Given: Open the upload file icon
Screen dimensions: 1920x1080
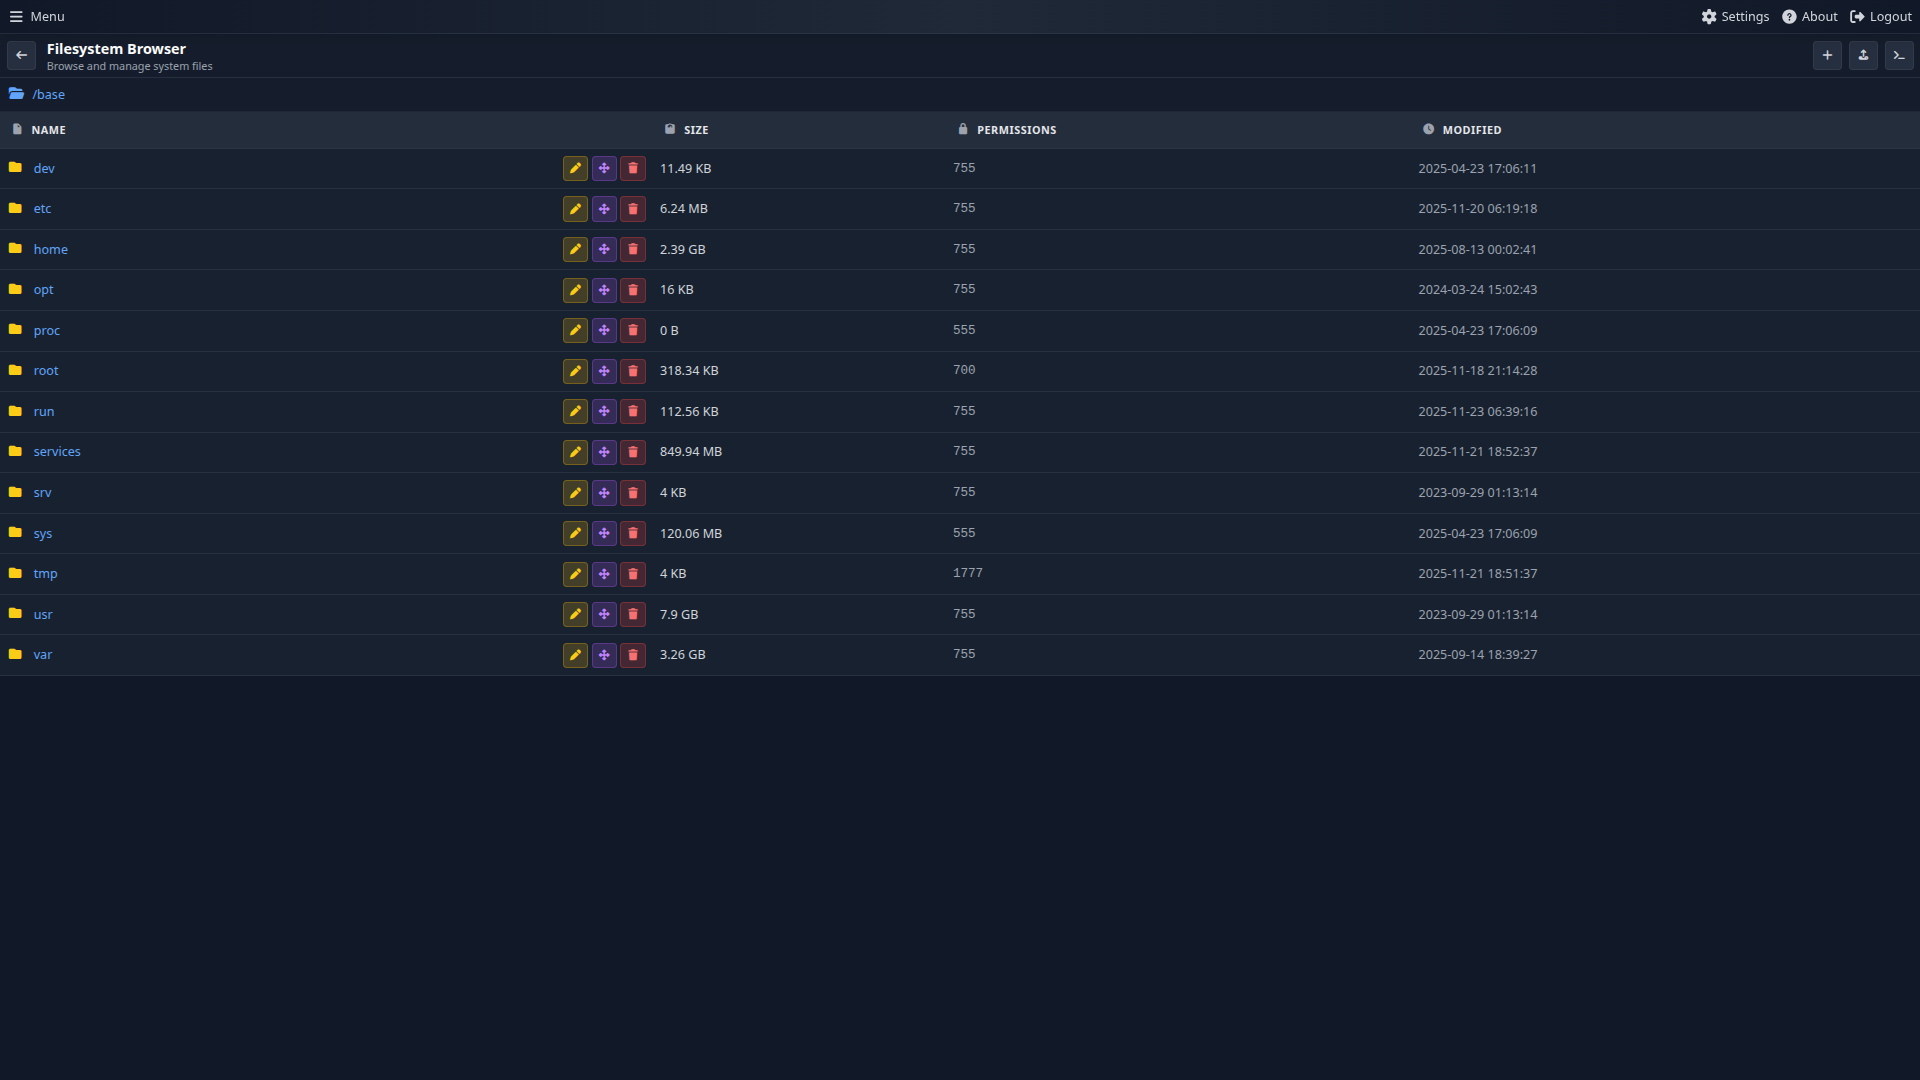Looking at the screenshot, I should [x=1863, y=55].
